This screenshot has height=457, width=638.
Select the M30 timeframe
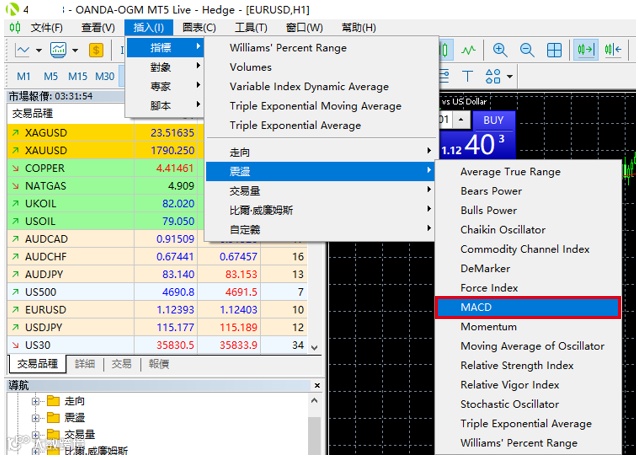pyautogui.click(x=105, y=76)
